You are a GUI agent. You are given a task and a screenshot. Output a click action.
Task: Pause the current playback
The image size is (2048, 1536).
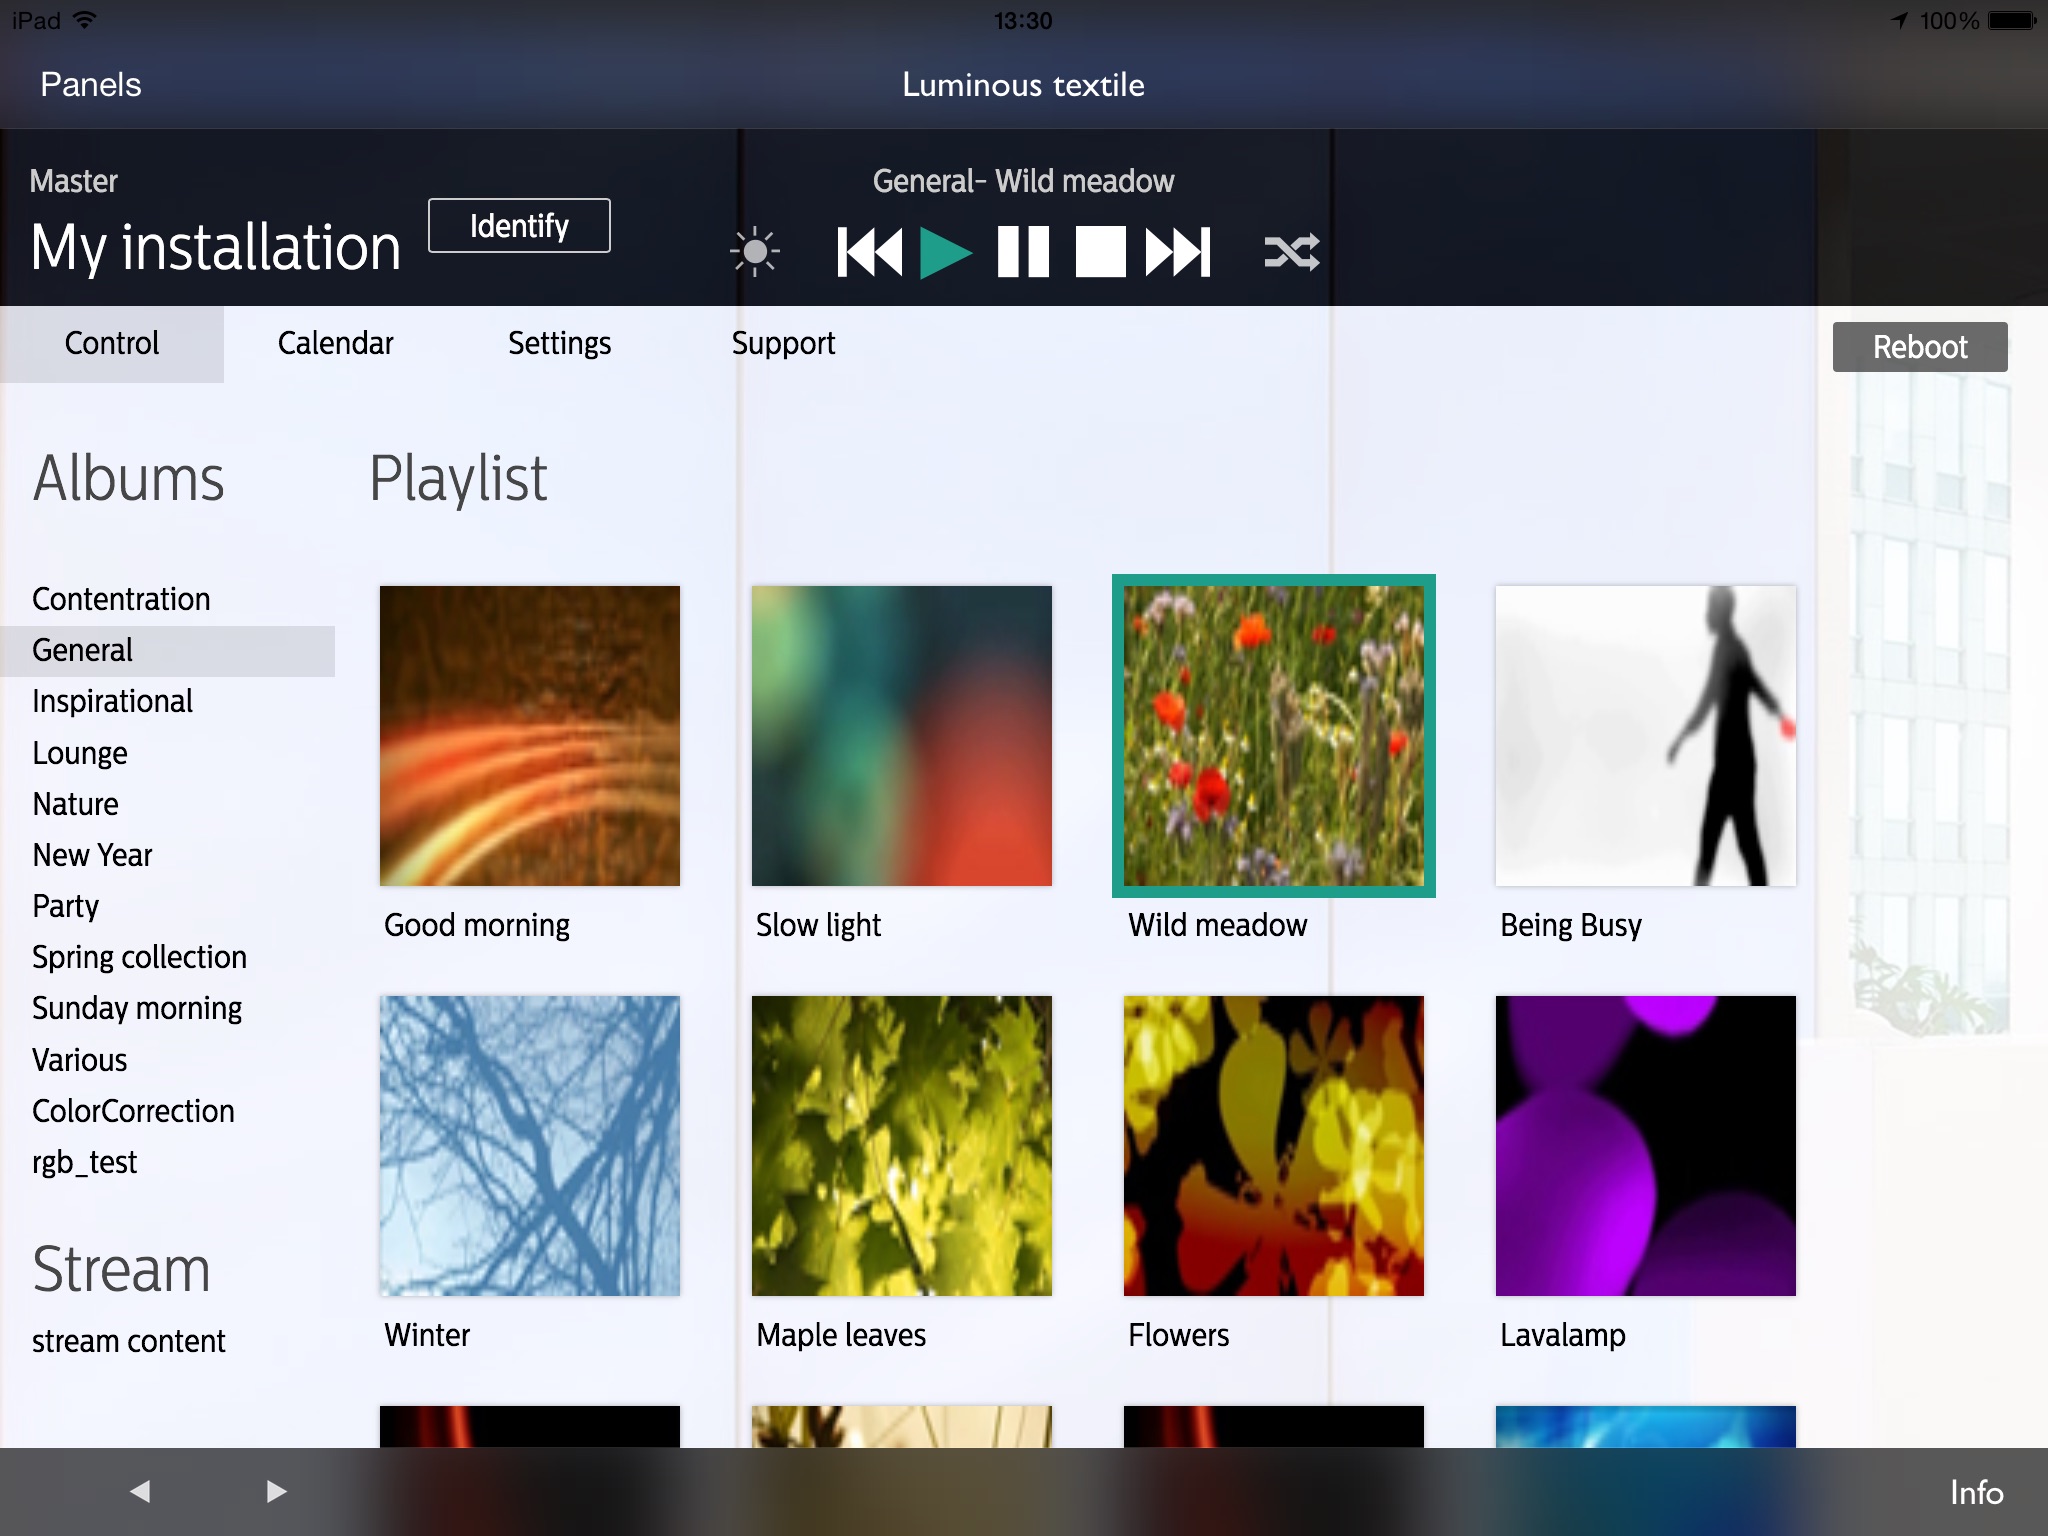click(1023, 251)
